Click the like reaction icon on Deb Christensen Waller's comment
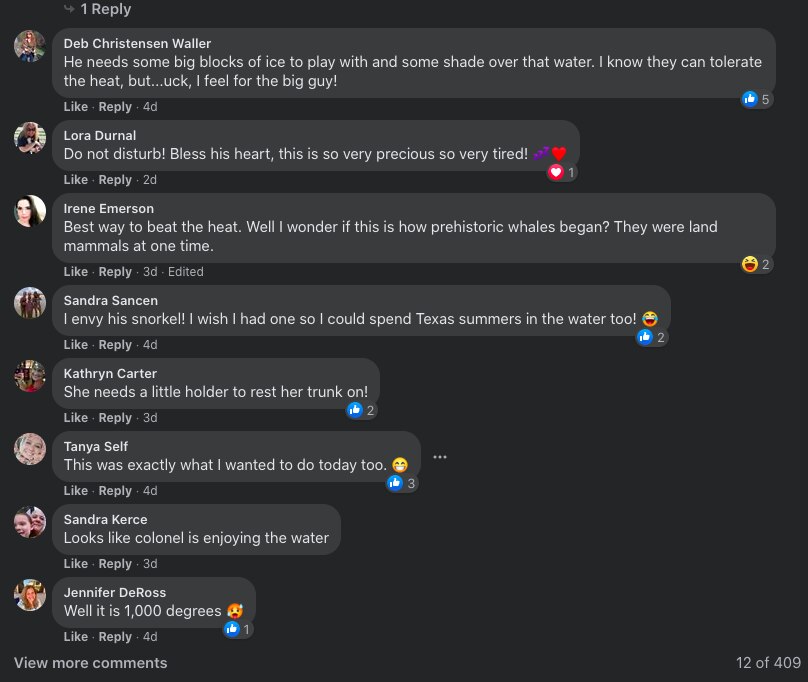 click(750, 99)
